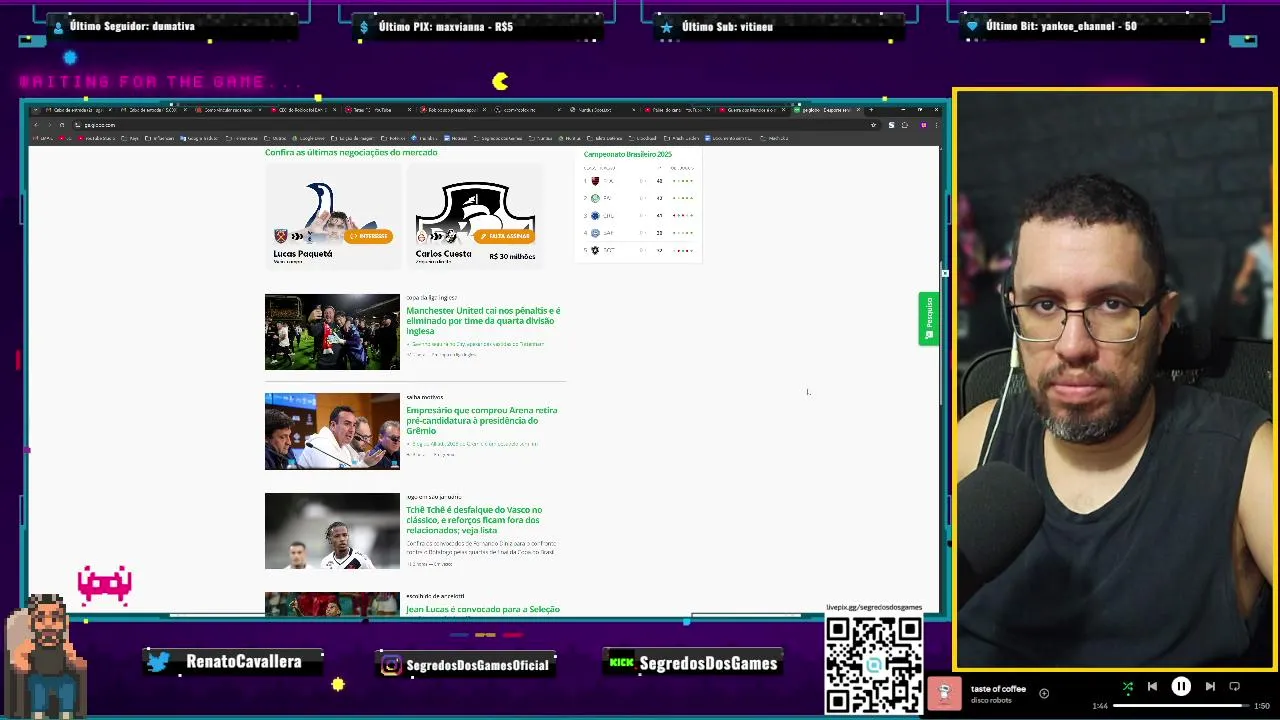Click 'Confira as últimas negociações do mercado' heading
The width and height of the screenshot is (1280, 720).
coord(351,152)
